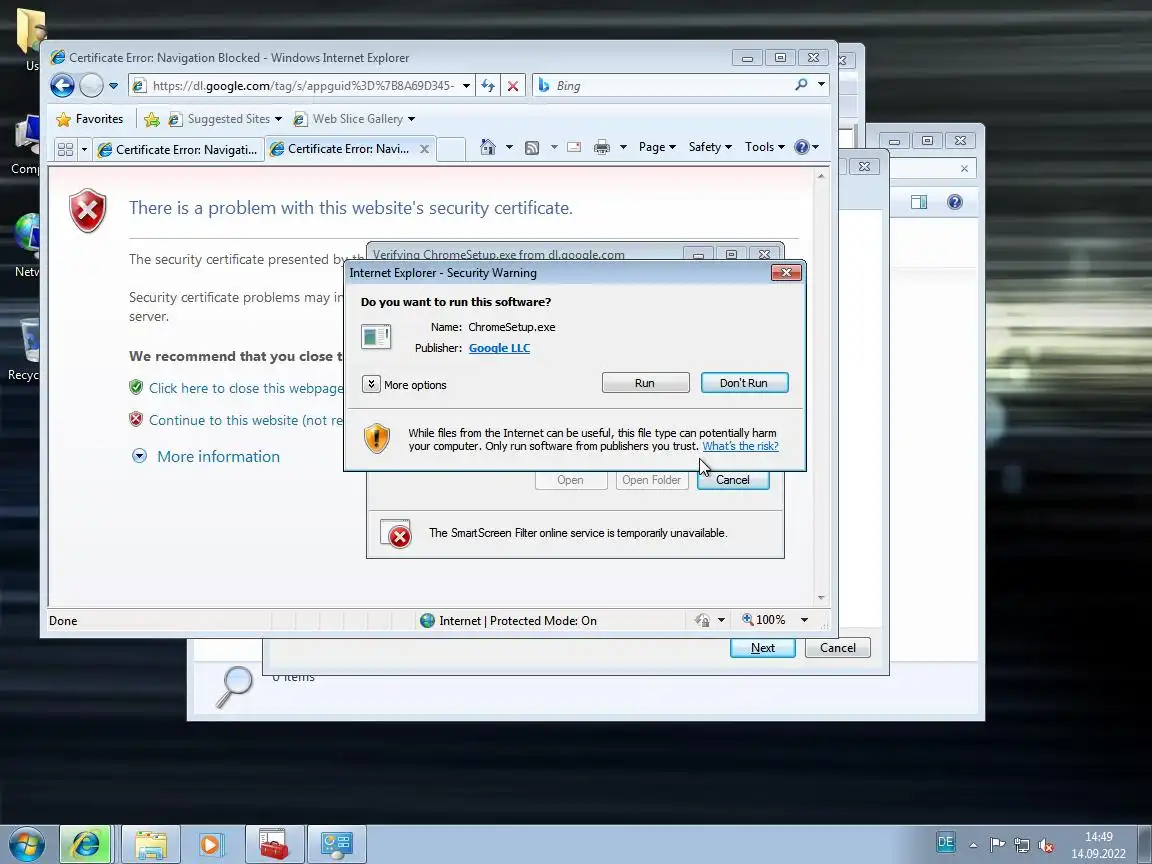This screenshot has height=864, width=1152.
Task: Click 'Continue to this website' link
Action: (x=246, y=420)
